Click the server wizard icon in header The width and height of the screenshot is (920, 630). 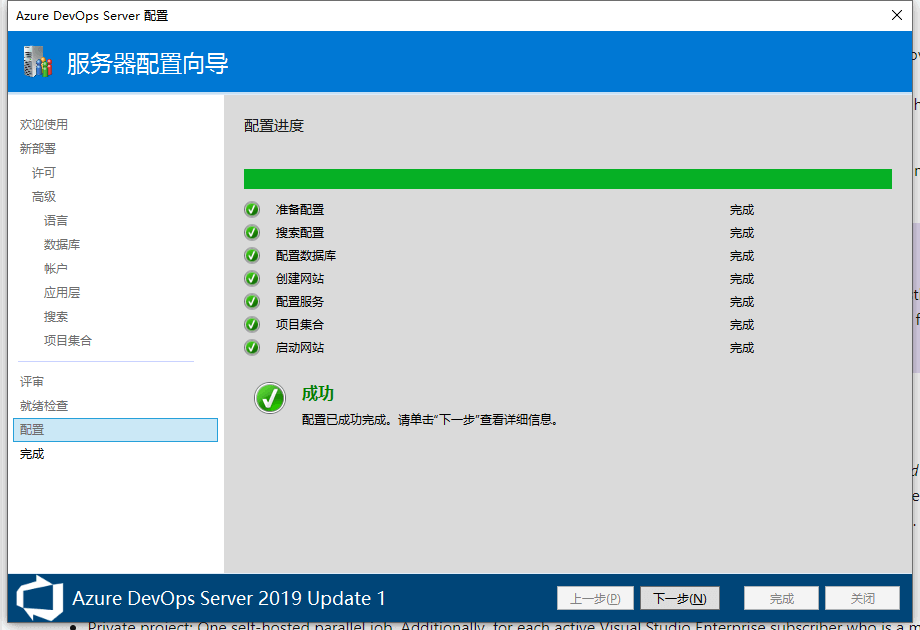[x=37, y=62]
